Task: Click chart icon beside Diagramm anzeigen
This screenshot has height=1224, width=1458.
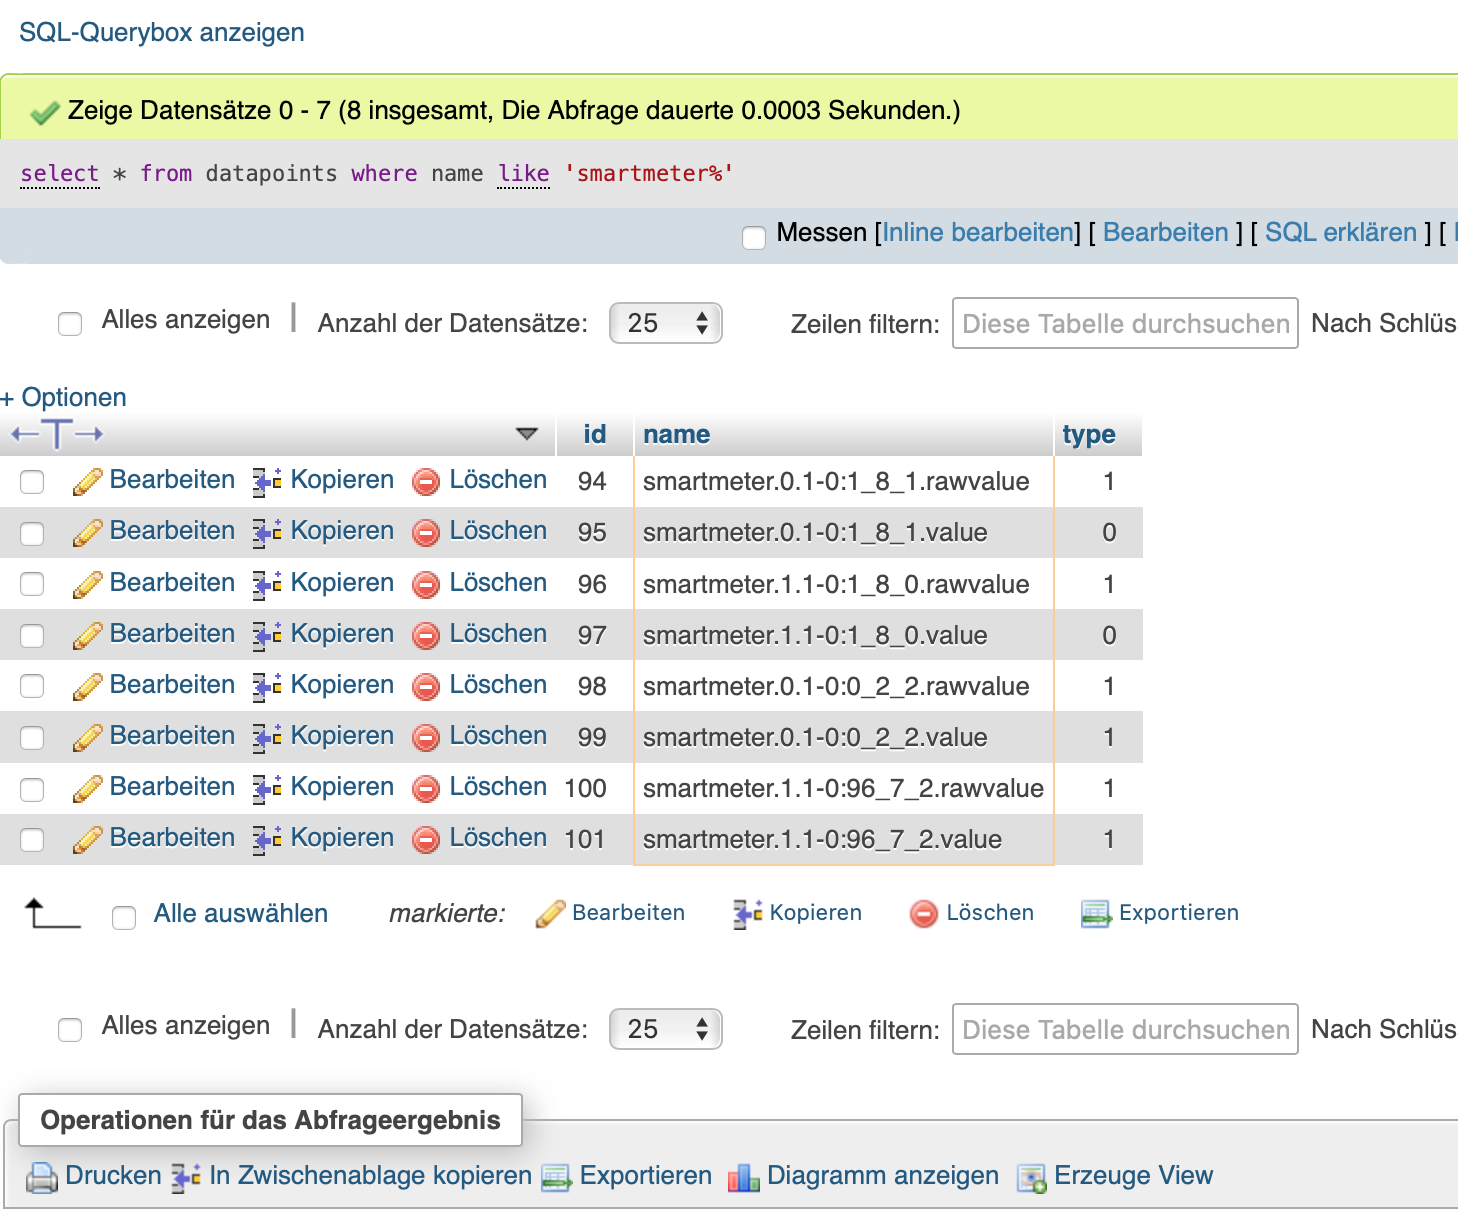Action: [743, 1178]
